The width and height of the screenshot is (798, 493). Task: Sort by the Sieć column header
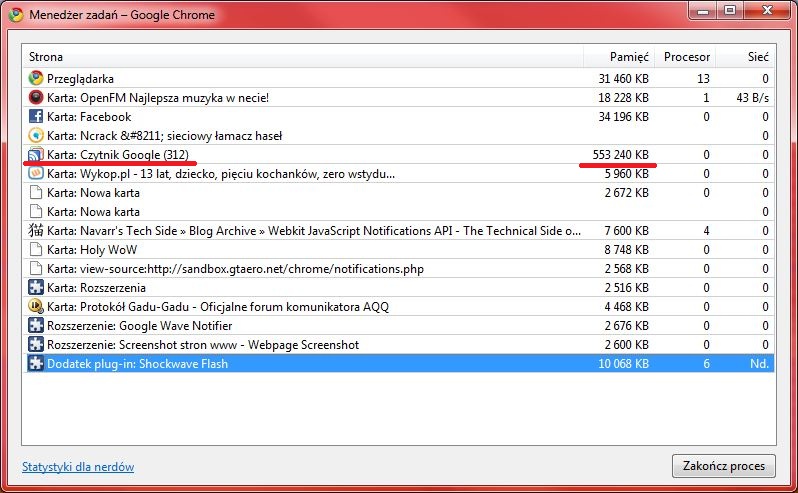coord(757,57)
